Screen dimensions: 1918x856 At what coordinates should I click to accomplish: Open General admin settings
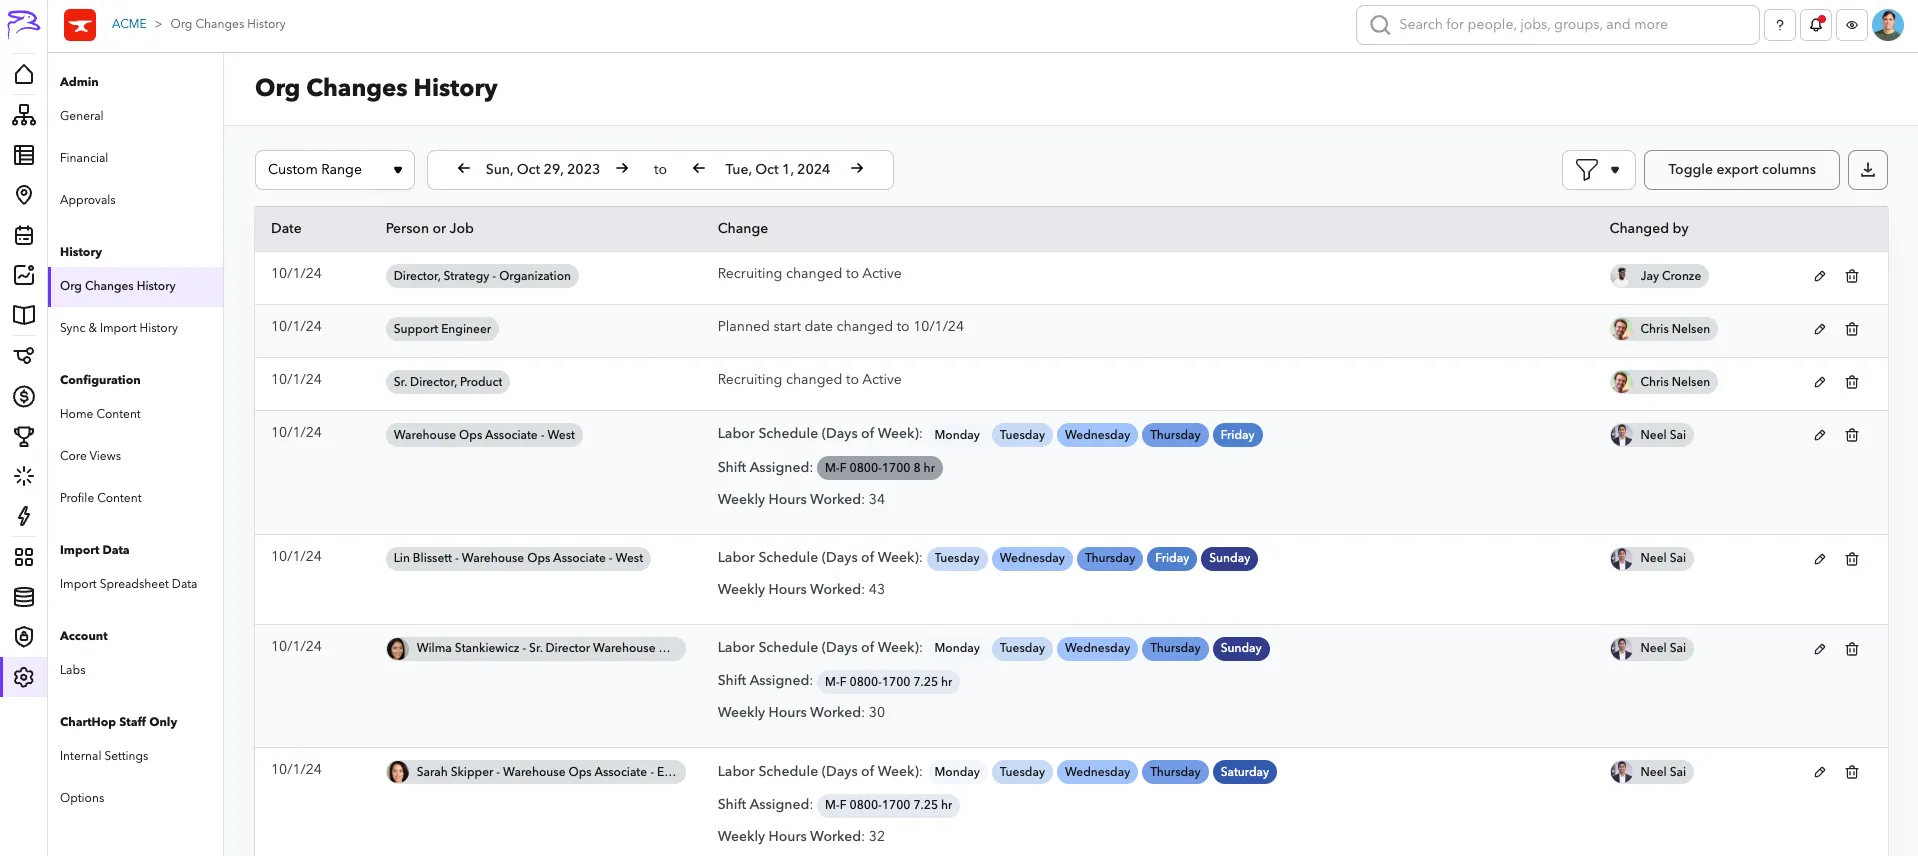pos(82,116)
